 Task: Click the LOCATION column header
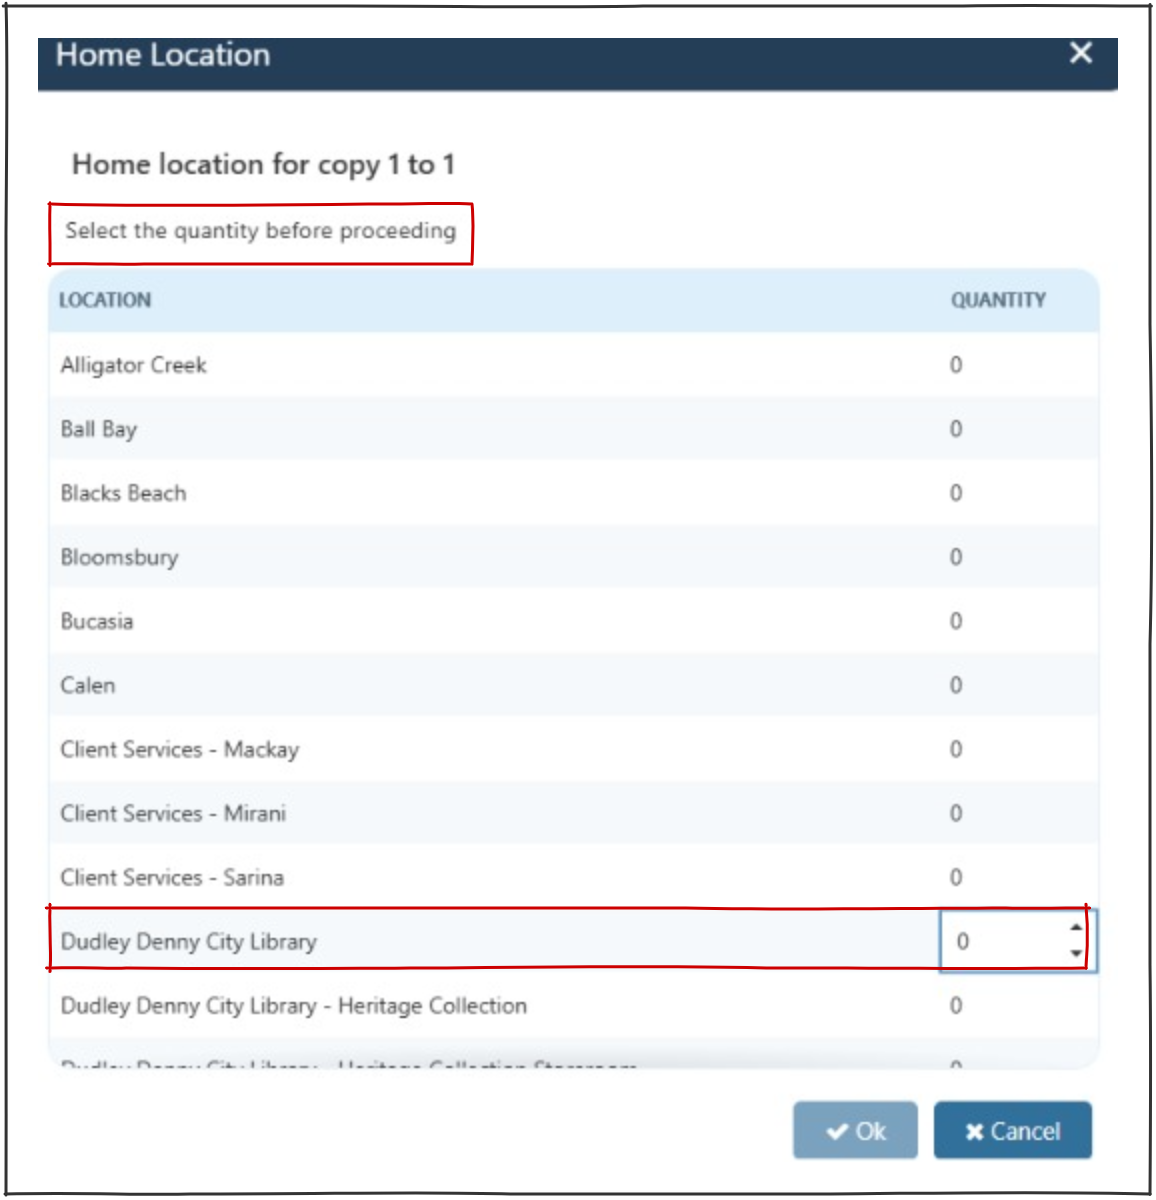coord(105,300)
